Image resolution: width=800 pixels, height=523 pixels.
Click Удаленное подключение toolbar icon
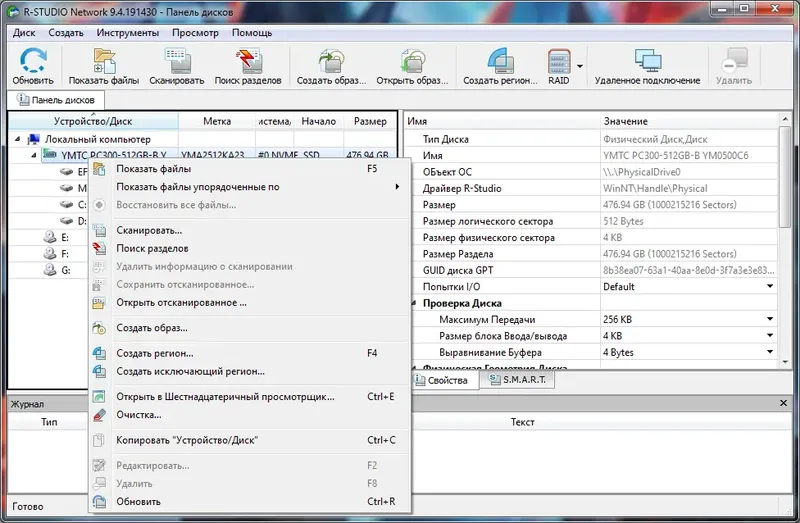tap(647, 66)
